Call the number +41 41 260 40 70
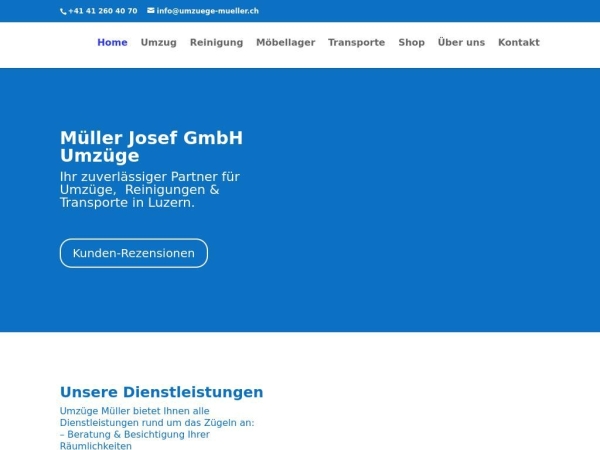Screen dimensions: 600x450 [x=102, y=11]
